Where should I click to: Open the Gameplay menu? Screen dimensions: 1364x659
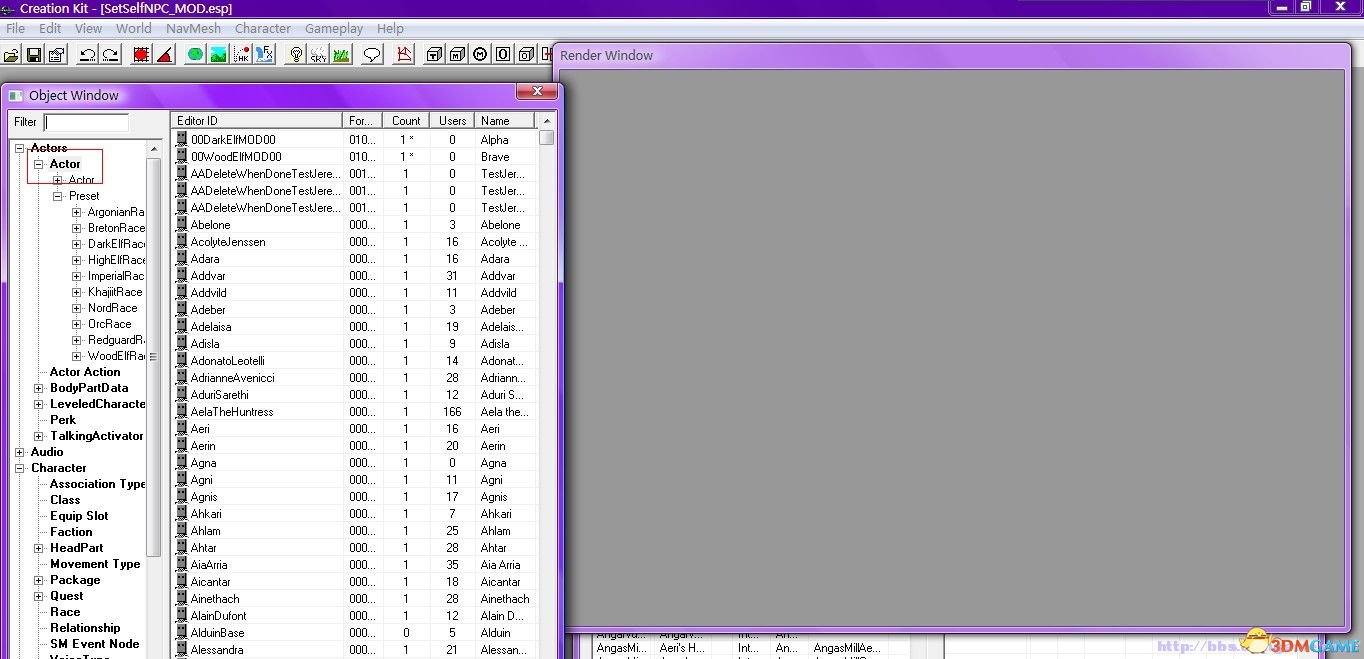click(x=334, y=28)
